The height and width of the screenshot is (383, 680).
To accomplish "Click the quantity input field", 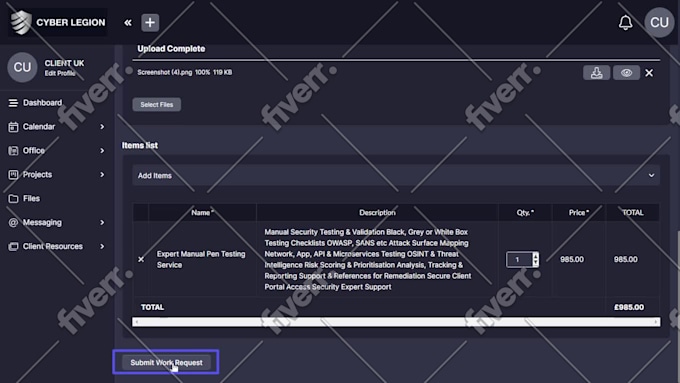I will pos(519,259).
